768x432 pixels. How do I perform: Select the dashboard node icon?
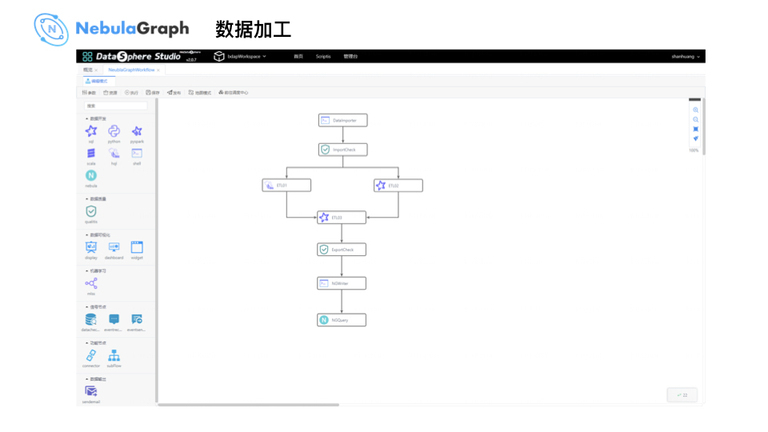114,247
